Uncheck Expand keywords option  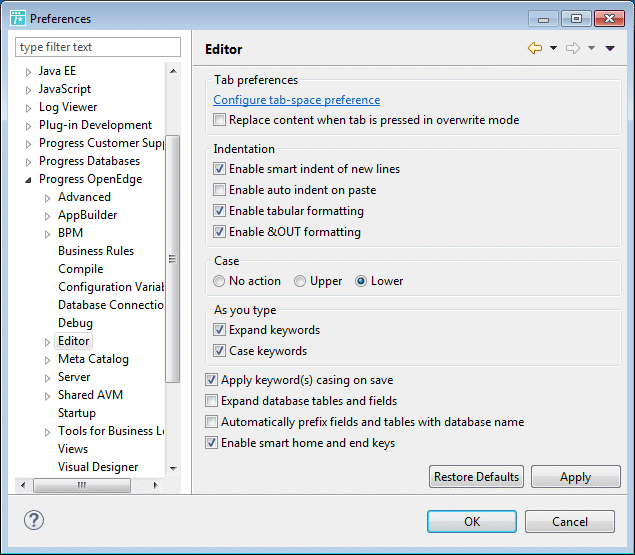point(219,330)
